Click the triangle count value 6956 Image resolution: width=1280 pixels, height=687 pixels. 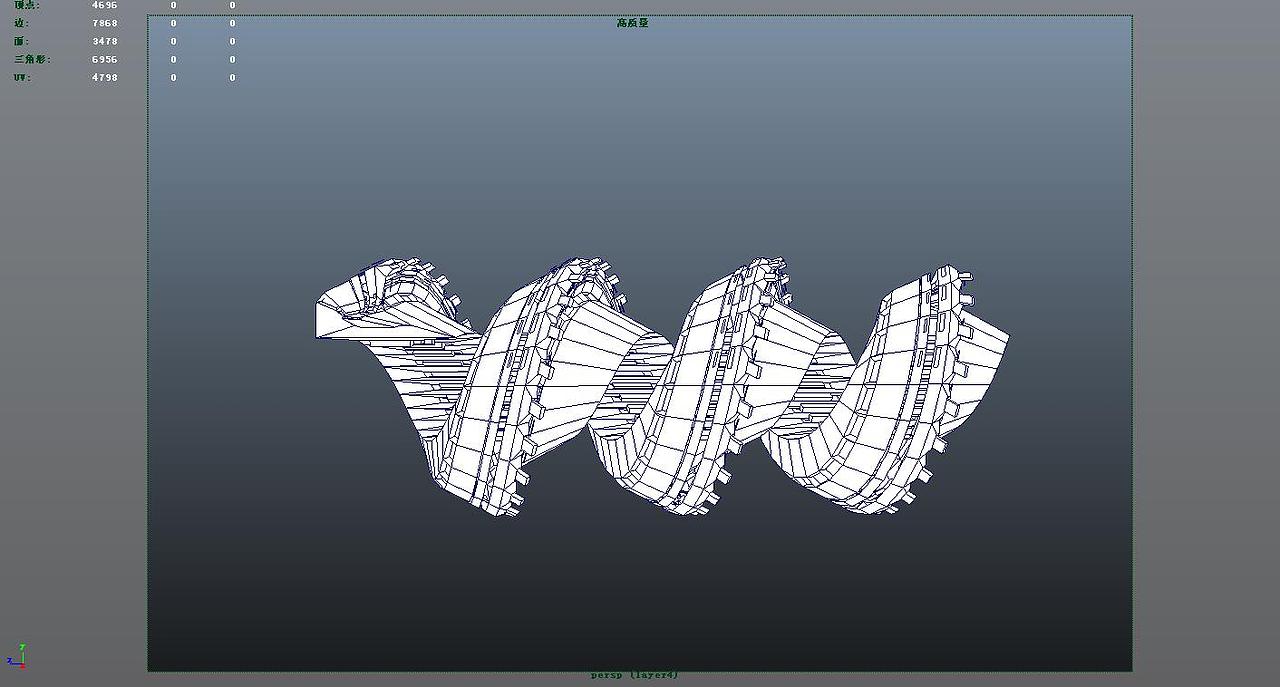coord(104,59)
